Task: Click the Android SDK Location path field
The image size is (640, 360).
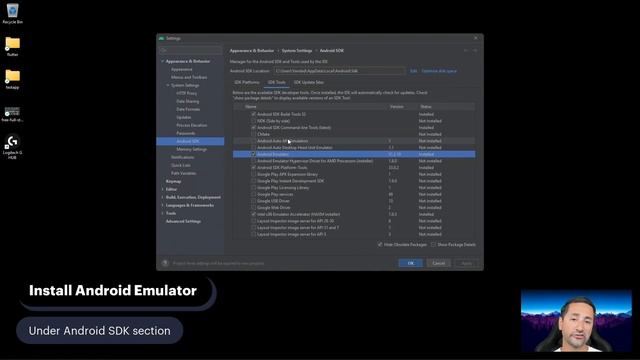Action: pyautogui.click(x=339, y=71)
